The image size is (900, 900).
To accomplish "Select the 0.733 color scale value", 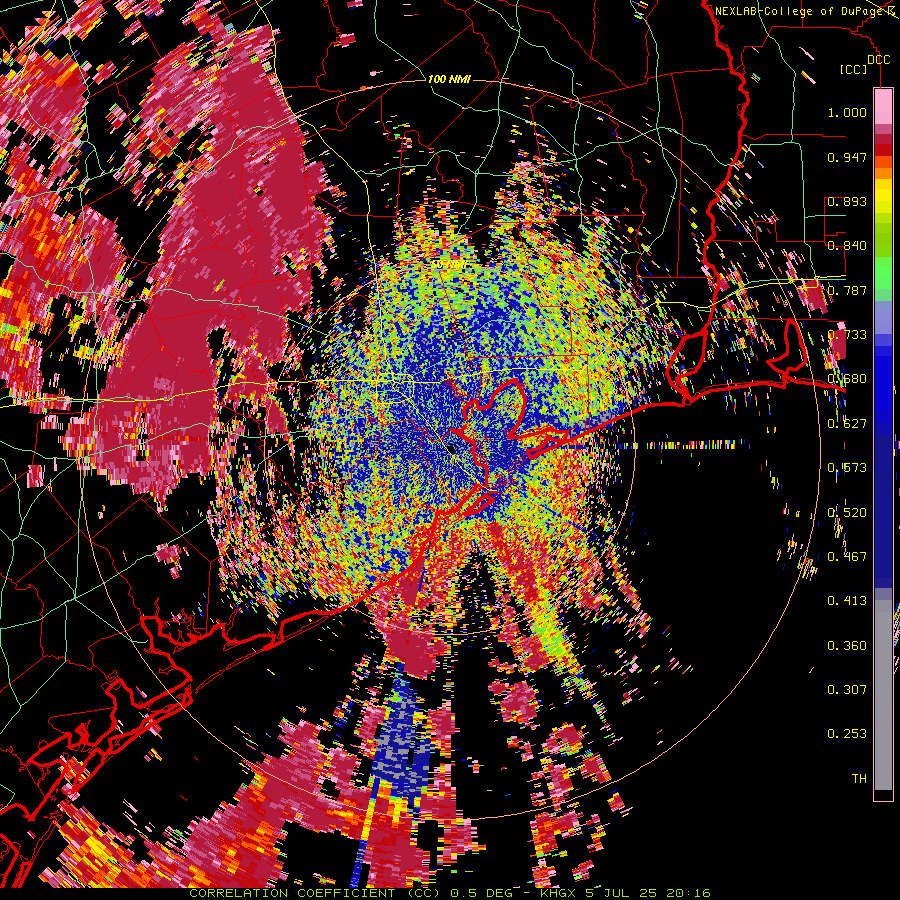I will [x=847, y=335].
